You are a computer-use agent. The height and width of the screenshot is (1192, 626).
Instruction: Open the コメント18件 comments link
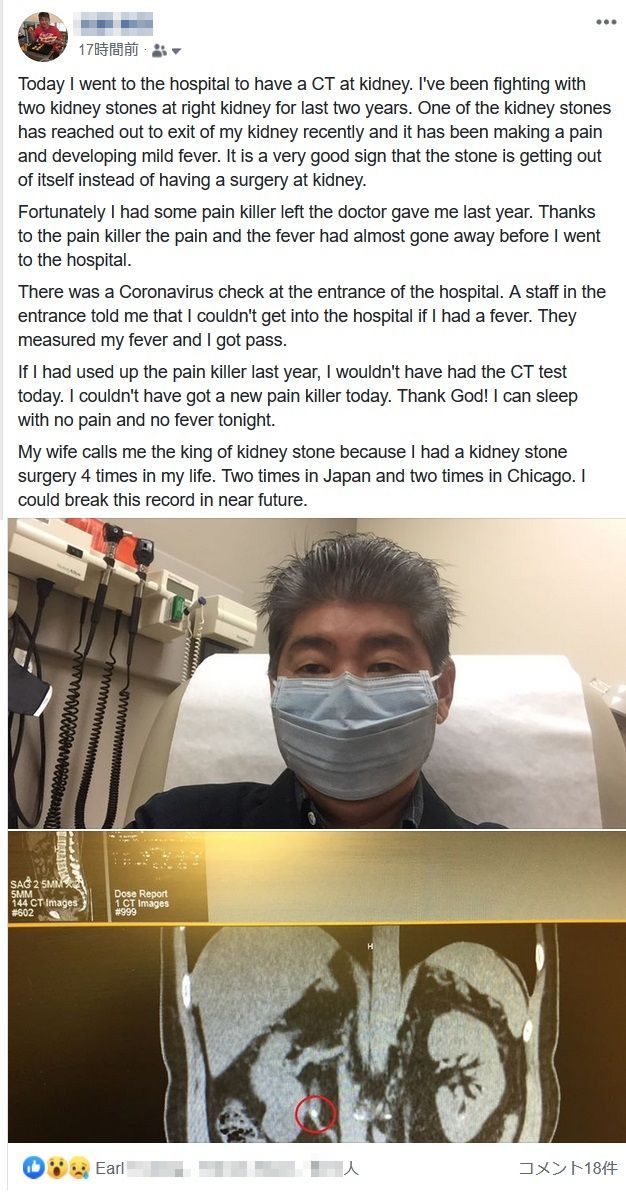(x=567, y=1168)
